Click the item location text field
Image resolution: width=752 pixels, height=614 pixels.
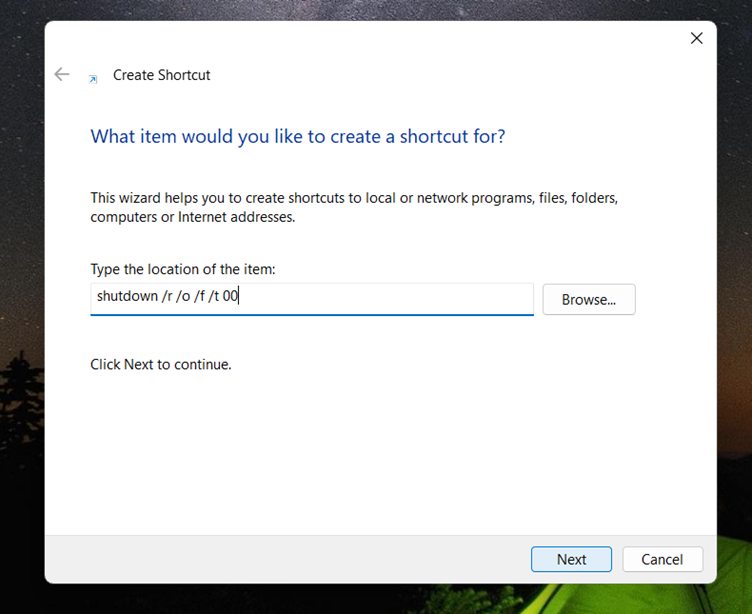(x=312, y=299)
